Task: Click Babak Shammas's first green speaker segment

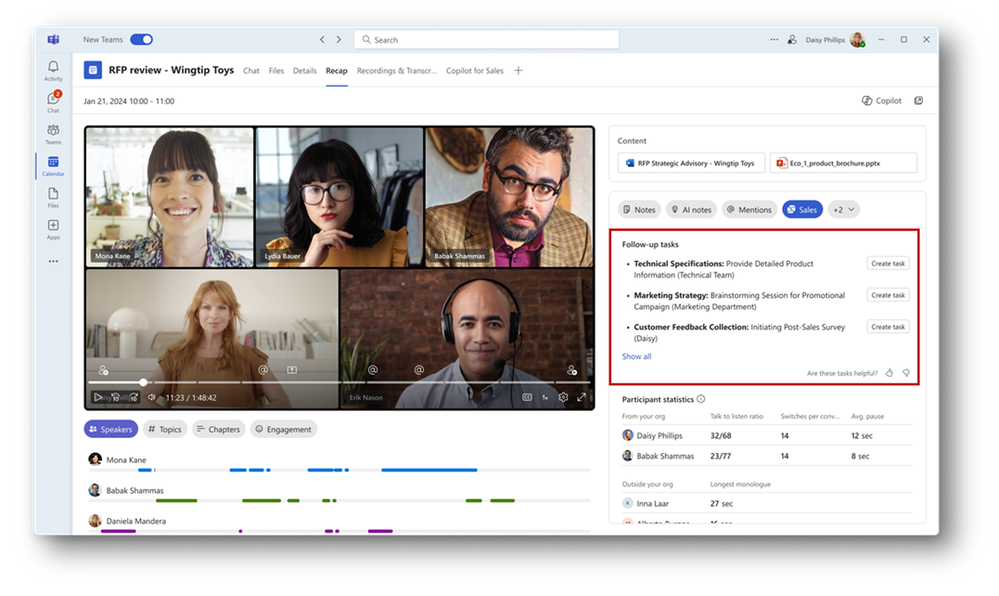Action: point(176,500)
